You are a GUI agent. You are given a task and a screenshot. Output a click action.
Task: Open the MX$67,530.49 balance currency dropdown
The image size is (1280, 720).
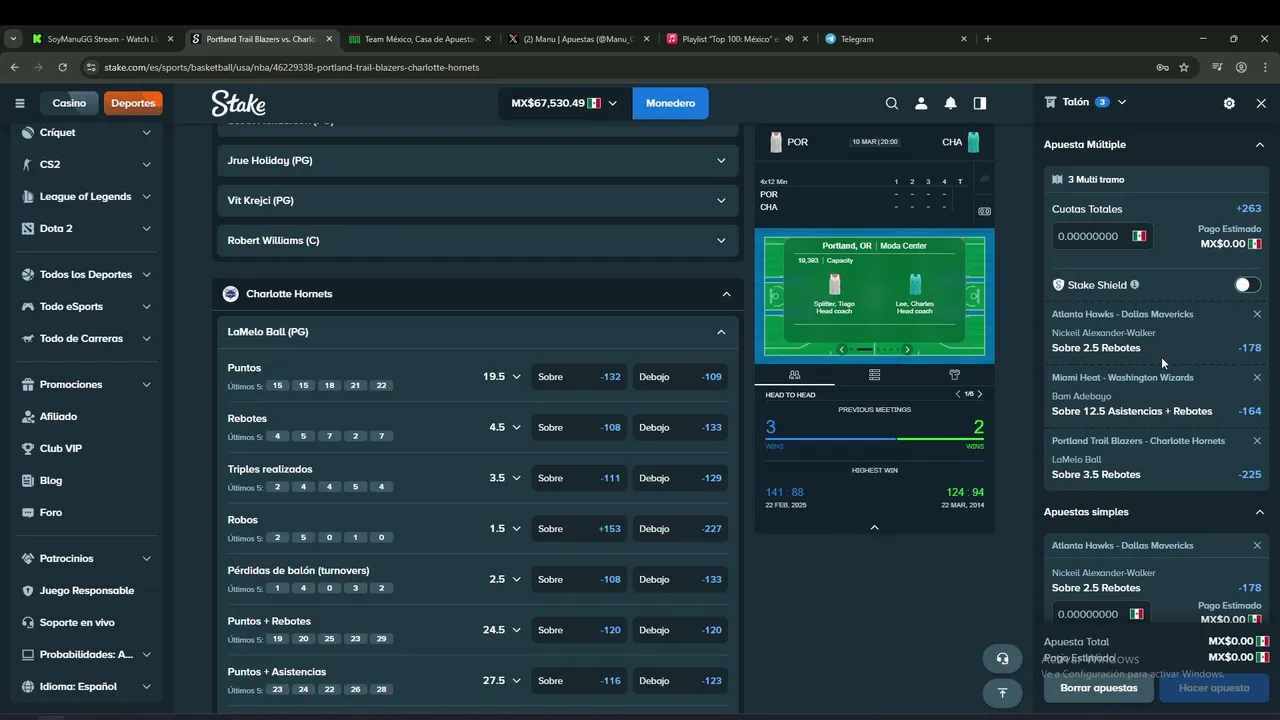point(565,103)
